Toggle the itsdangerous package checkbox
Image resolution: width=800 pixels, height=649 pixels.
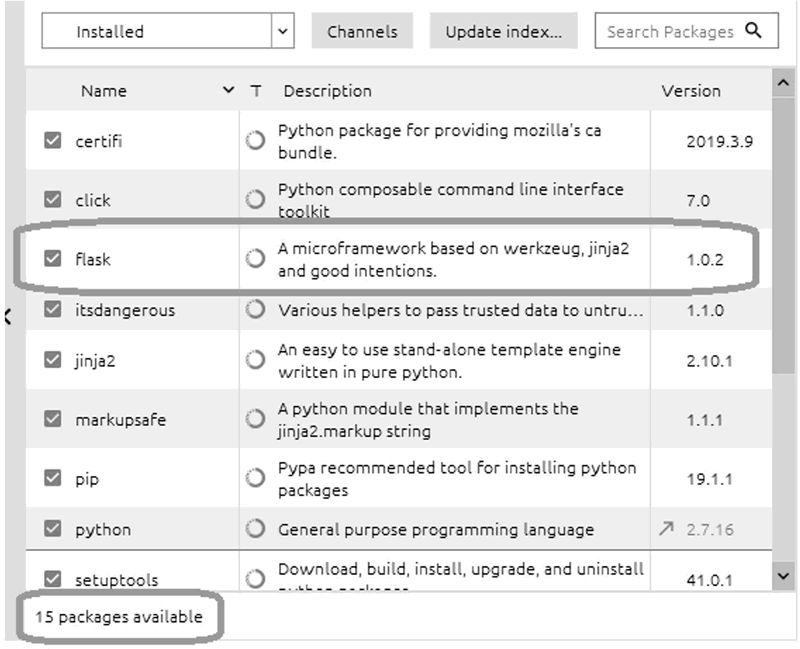click(x=53, y=309)
